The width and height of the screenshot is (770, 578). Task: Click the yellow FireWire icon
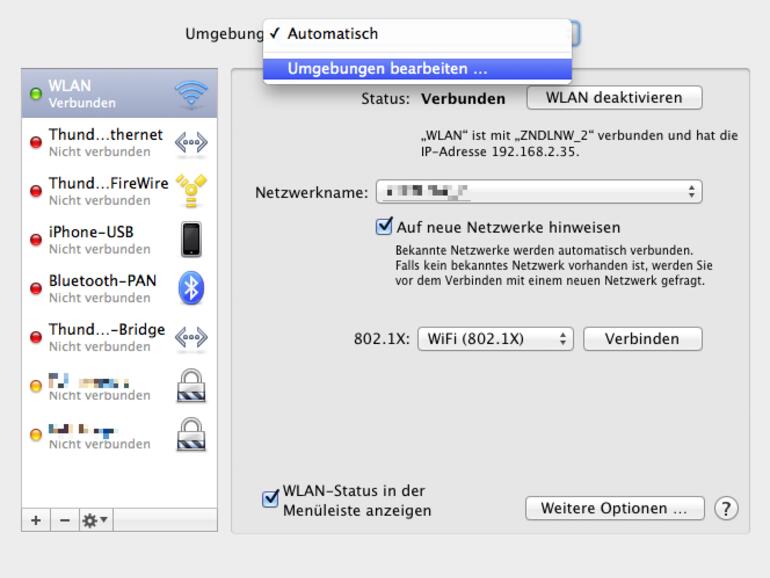192,191
